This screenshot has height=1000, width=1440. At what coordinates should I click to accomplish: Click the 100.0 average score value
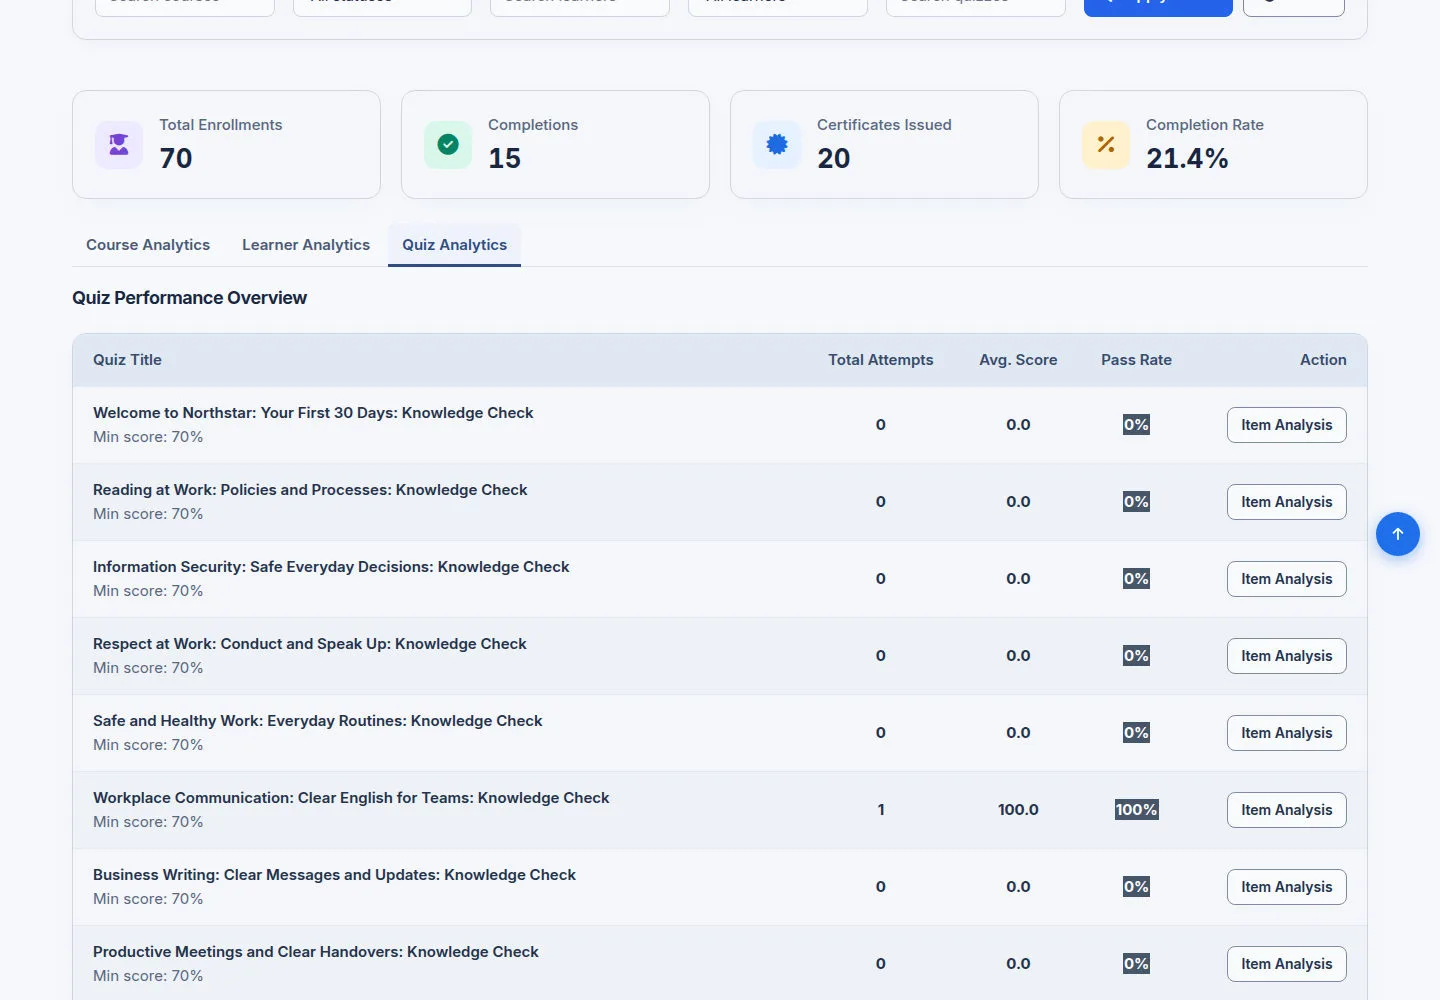click(1018, 810)
